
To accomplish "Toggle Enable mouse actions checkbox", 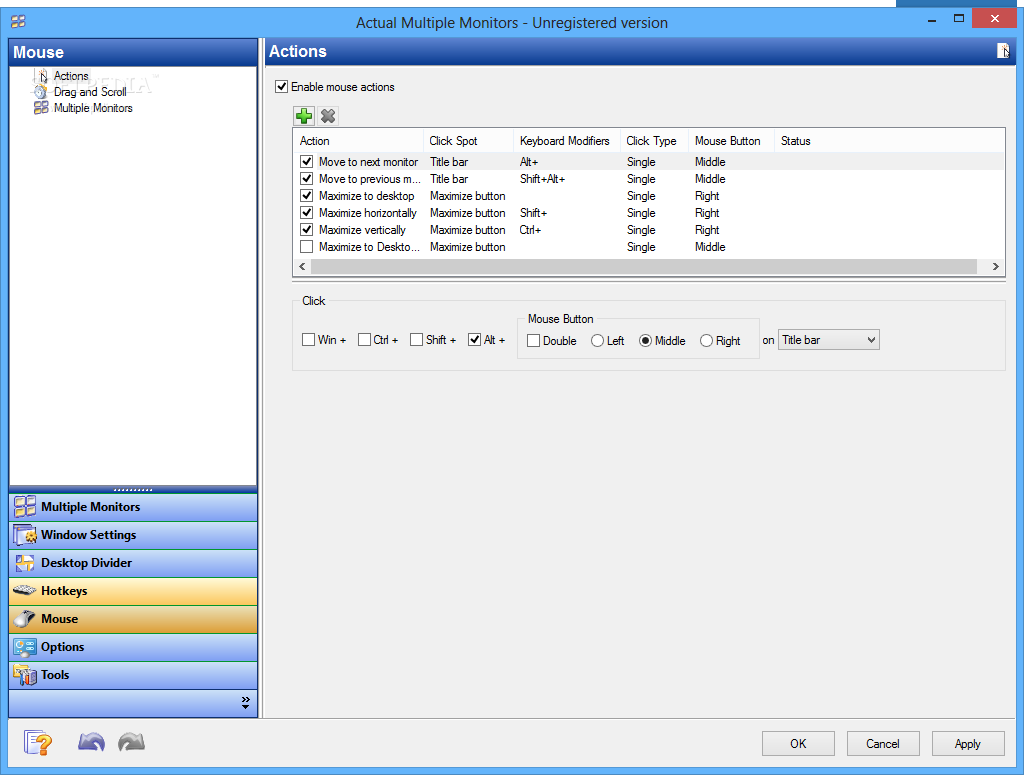I will [x=281, y=87].
